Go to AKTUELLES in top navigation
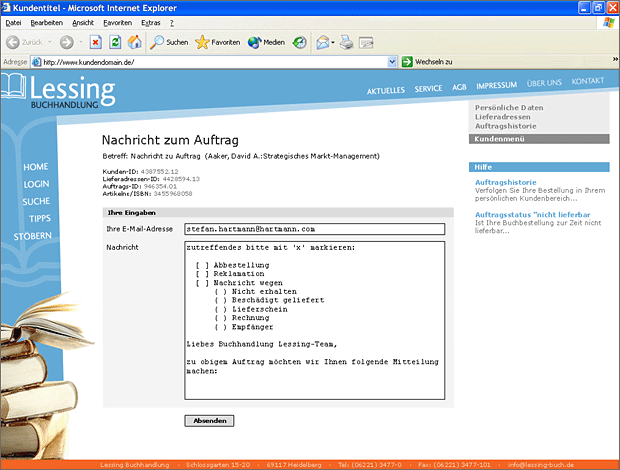The width and height of the screenshot is (620, 470). (x=386, y=91)
